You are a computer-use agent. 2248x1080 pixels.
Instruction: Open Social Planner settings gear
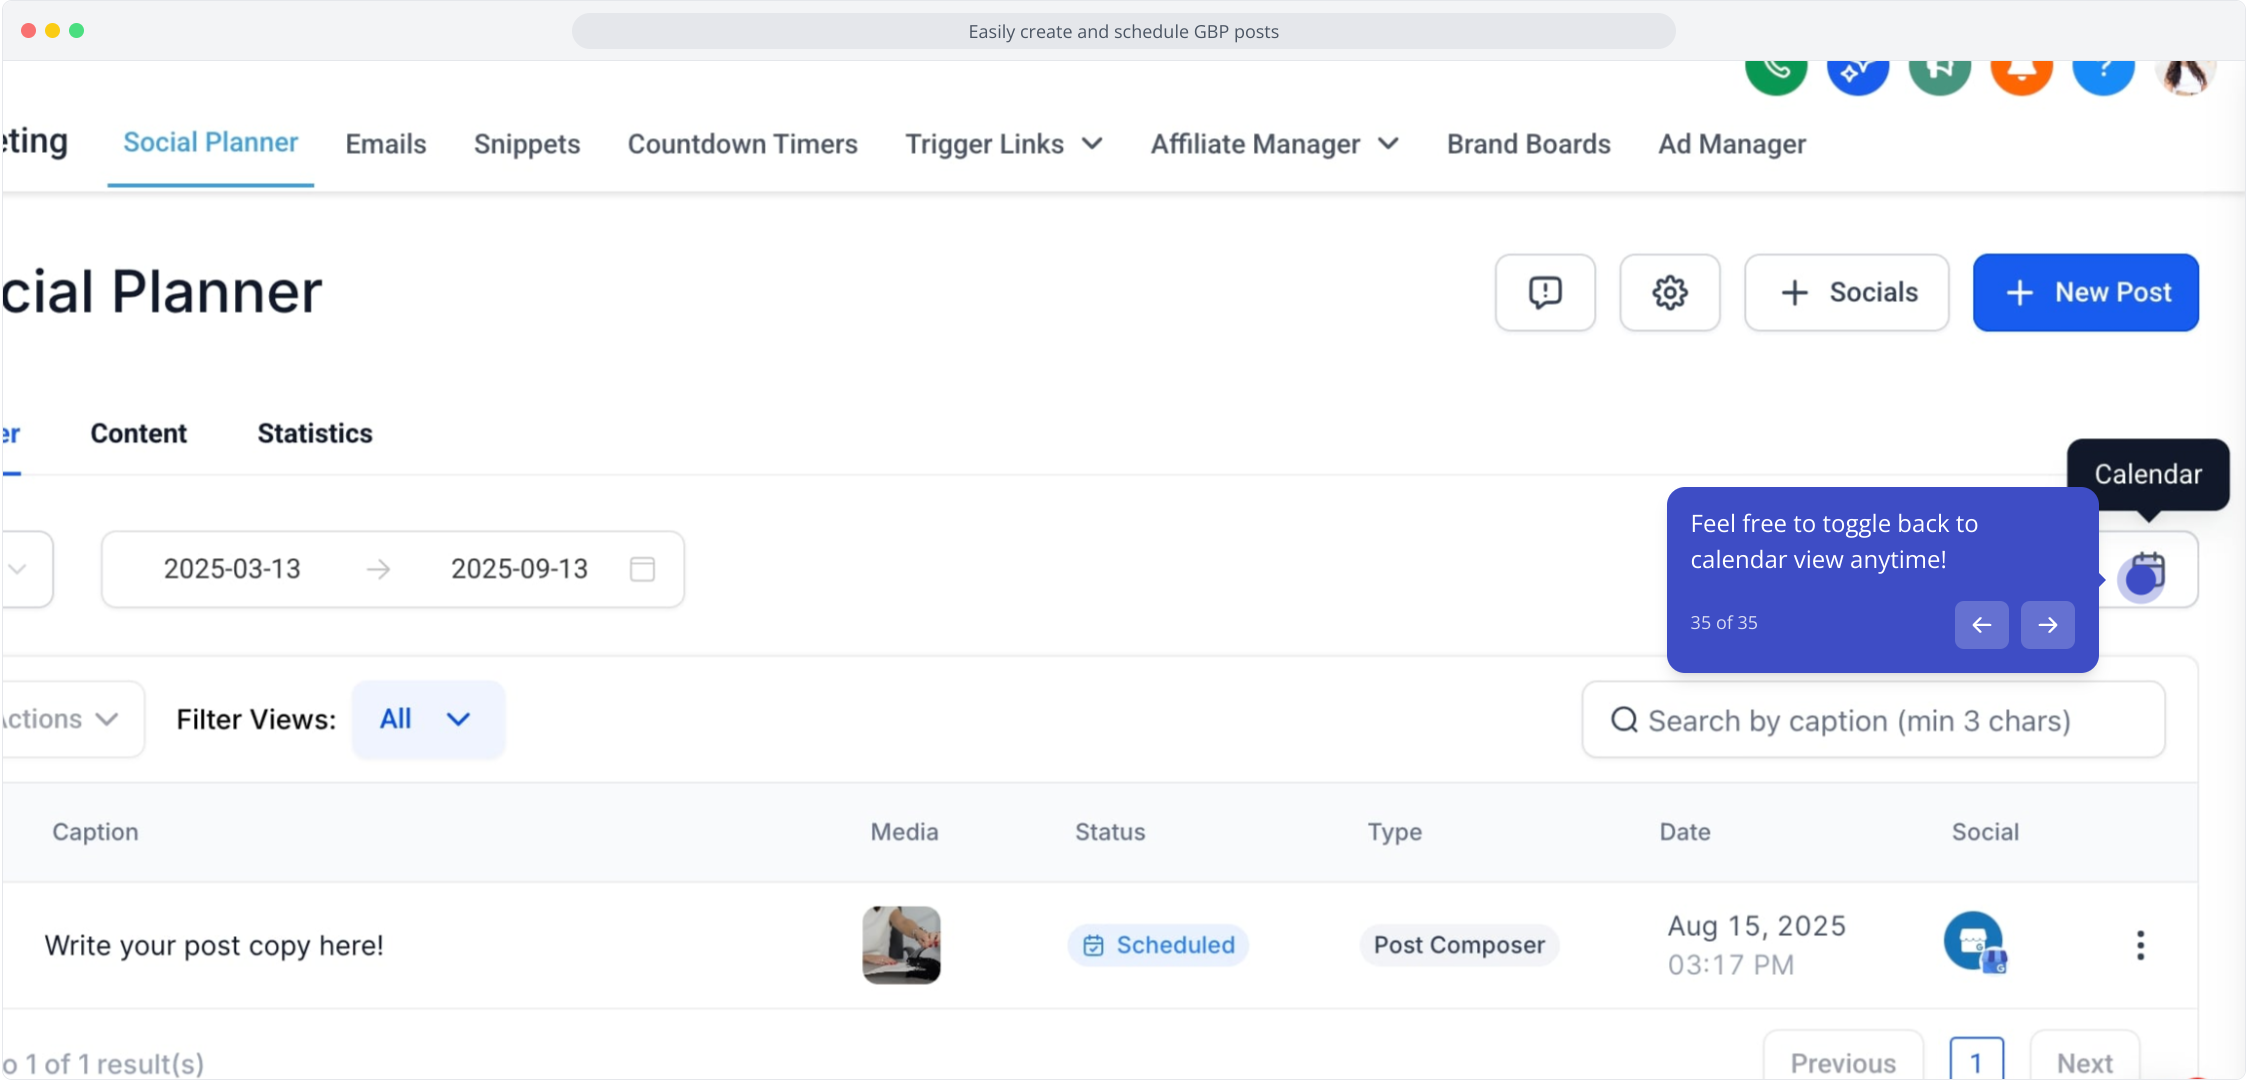click(x=1670, y=292)
